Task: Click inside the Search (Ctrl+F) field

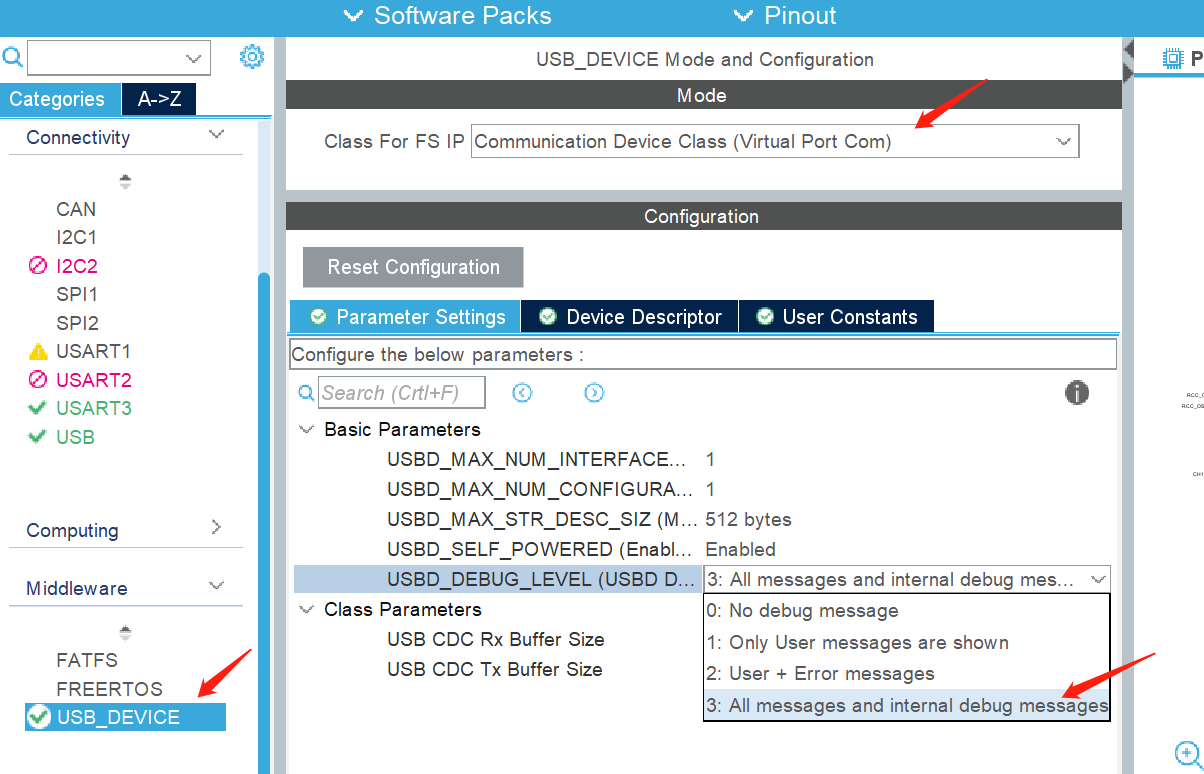Action: (400, 392)
